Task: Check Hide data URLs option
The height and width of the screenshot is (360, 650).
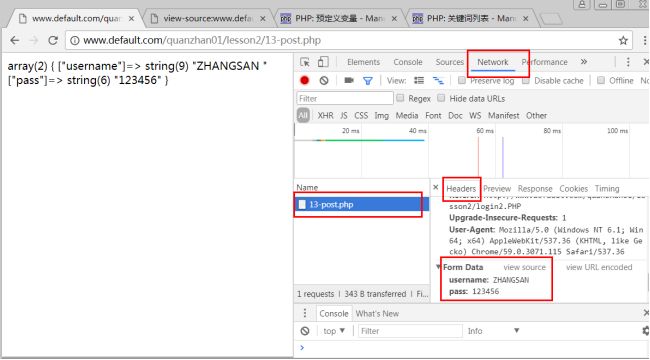Action: 441,98
